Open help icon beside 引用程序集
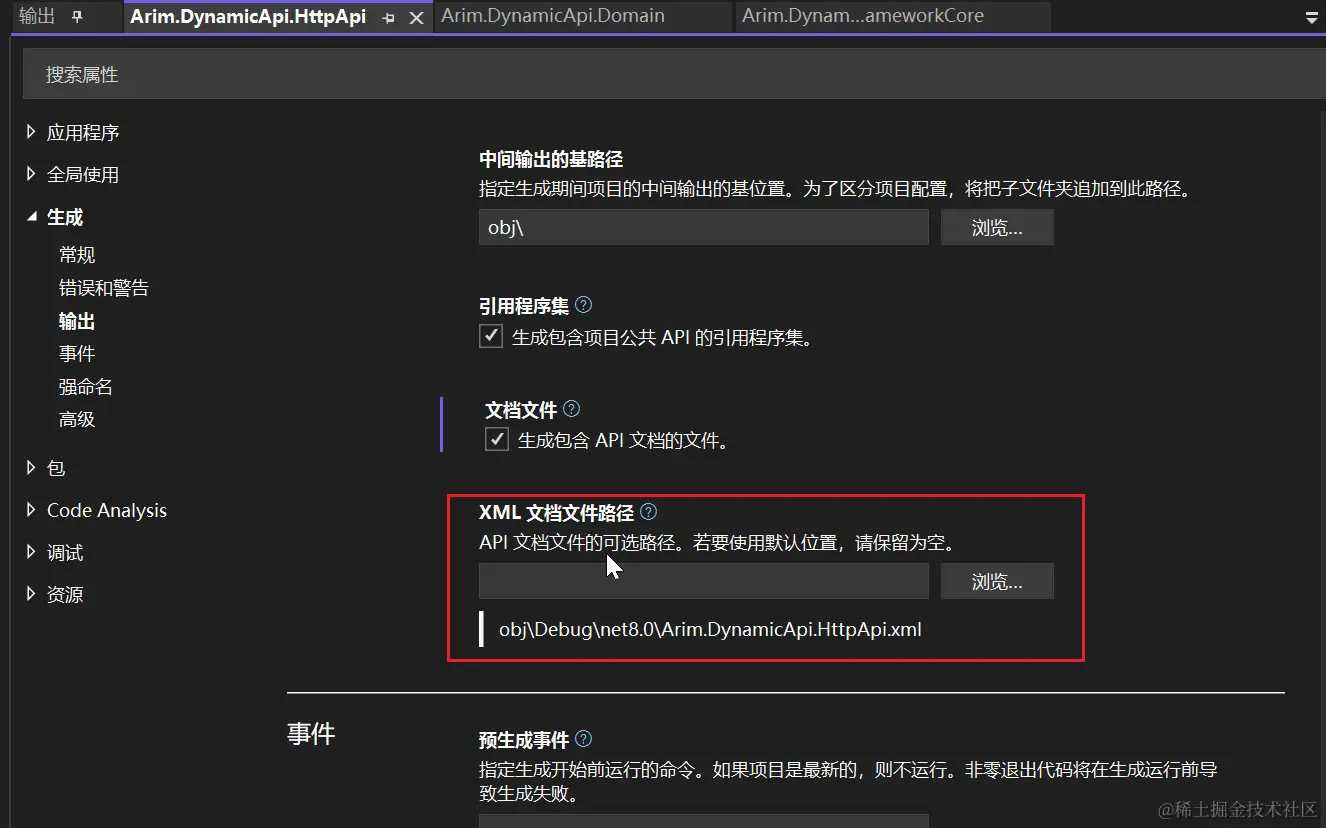Image resolution: width=1326 pixels, height=828 pixels. coord(584,305)
